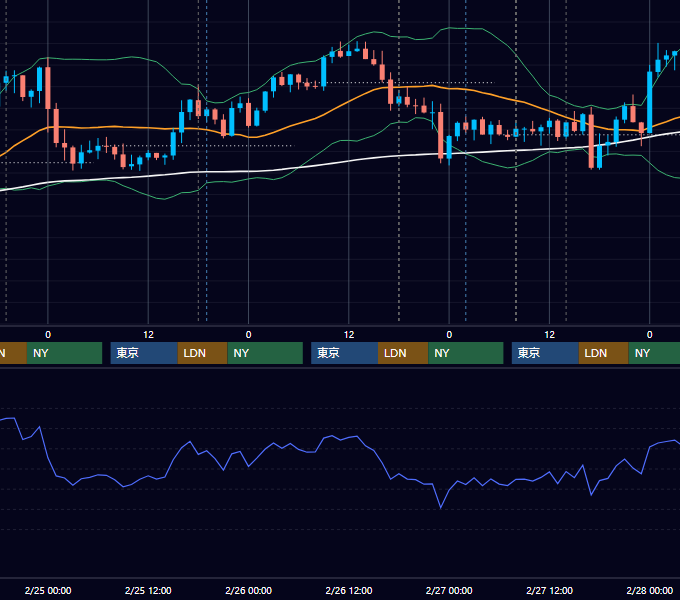Click the 2/26 12:00 date label

click(x=349, y=590)
